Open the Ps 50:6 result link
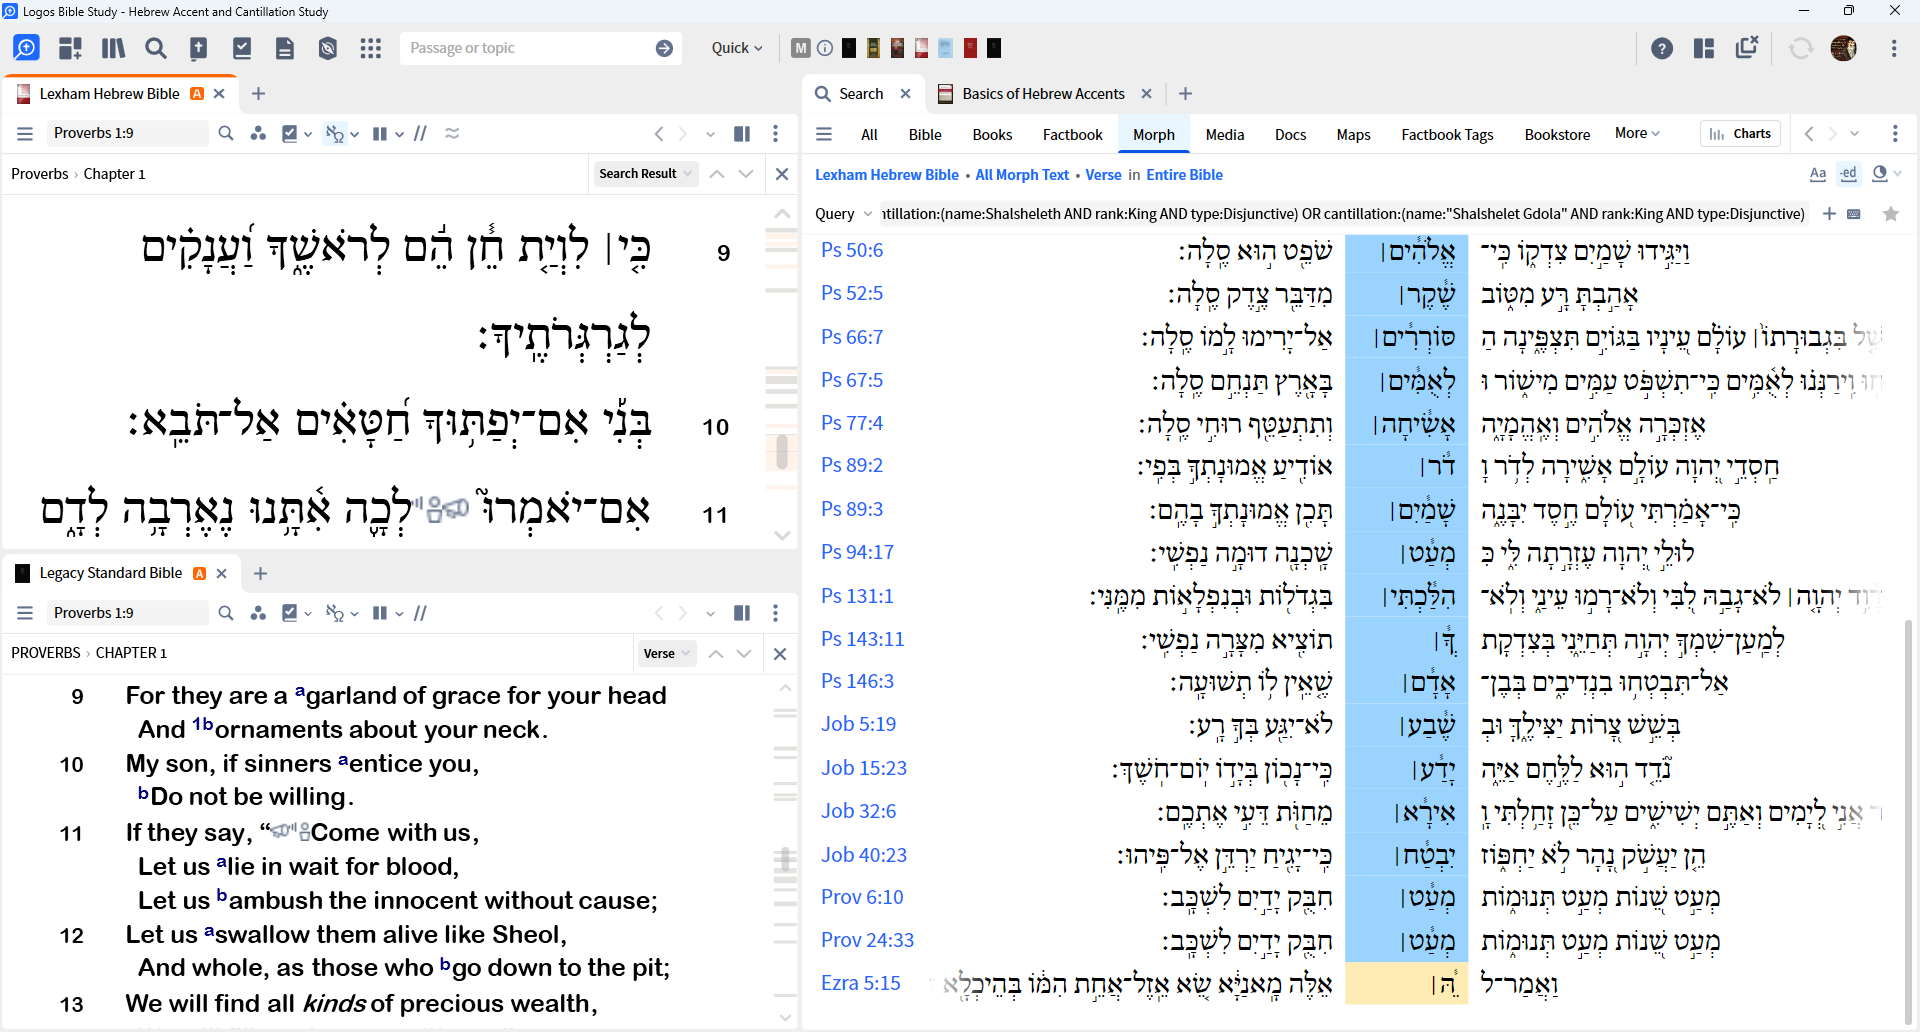Viewport: 1920px width, 1032px height. tap(852, 250)
